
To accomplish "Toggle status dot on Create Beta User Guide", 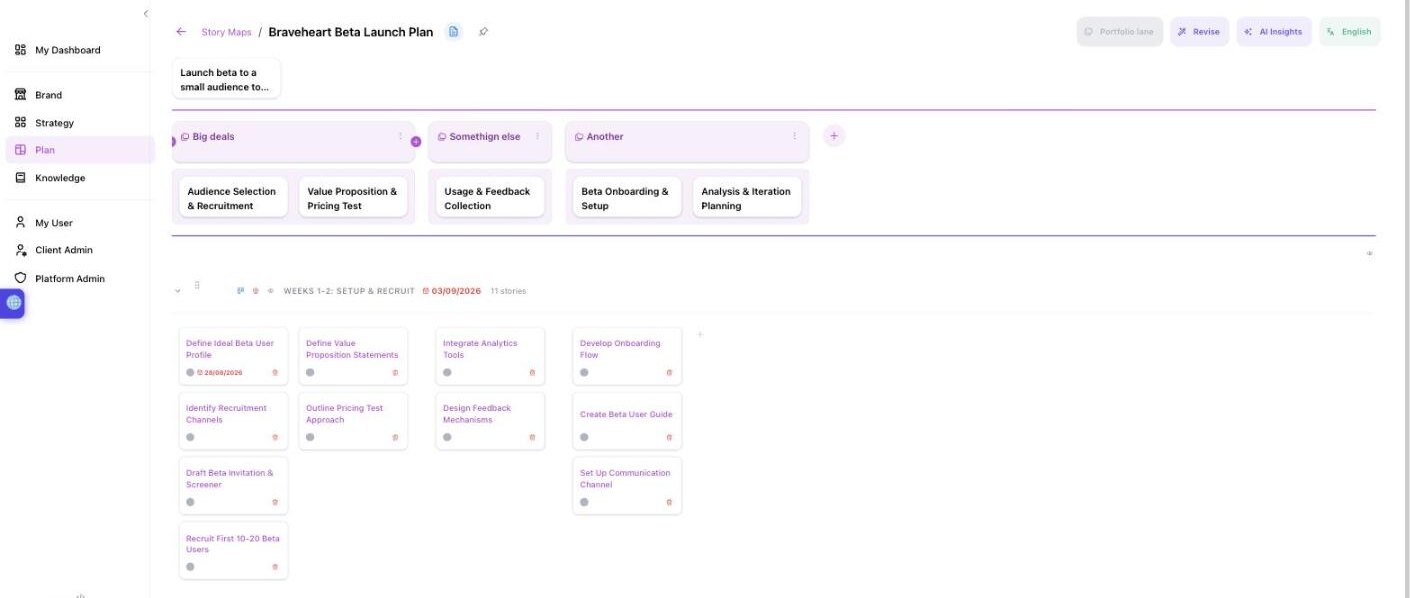I will pos(584,437).
